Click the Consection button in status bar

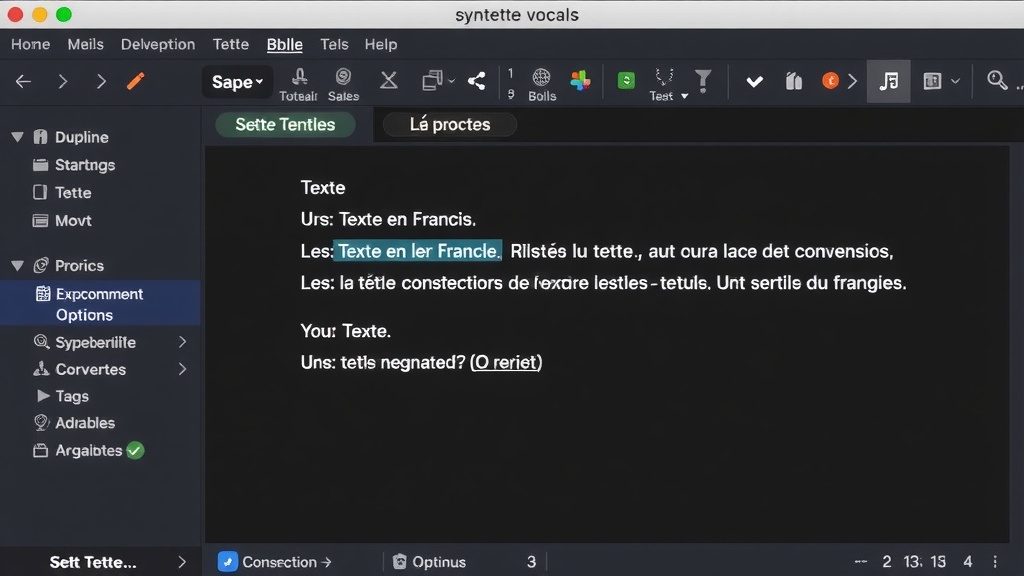[277, 562]
